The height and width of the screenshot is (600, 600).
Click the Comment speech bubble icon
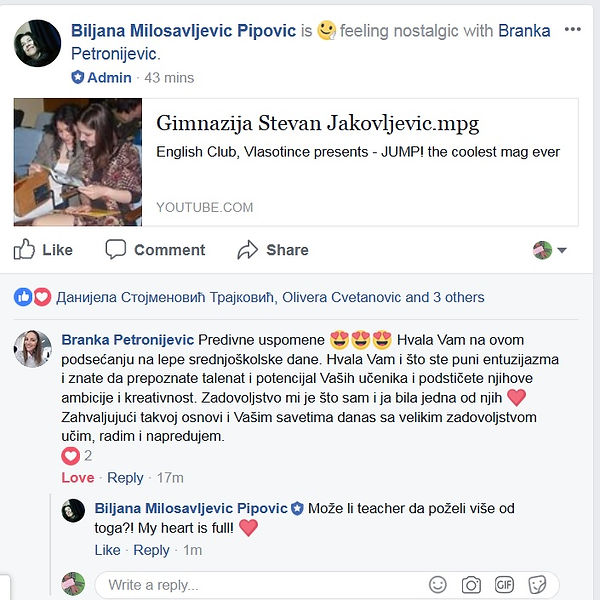click(116, 250)
